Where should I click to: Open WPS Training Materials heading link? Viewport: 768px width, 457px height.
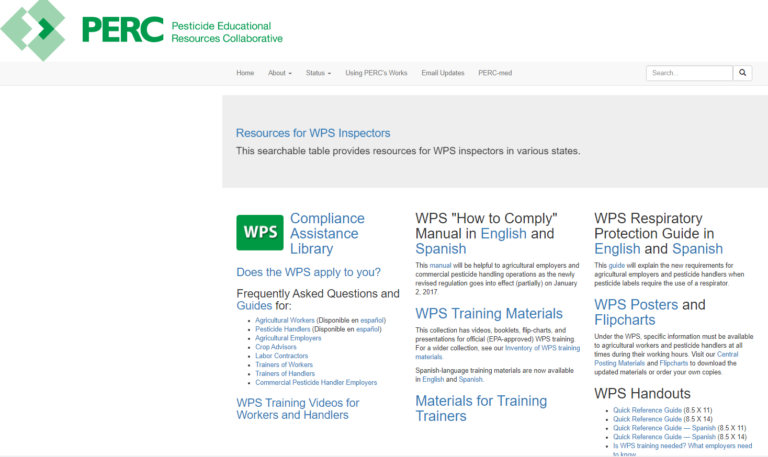coord(489,313)
